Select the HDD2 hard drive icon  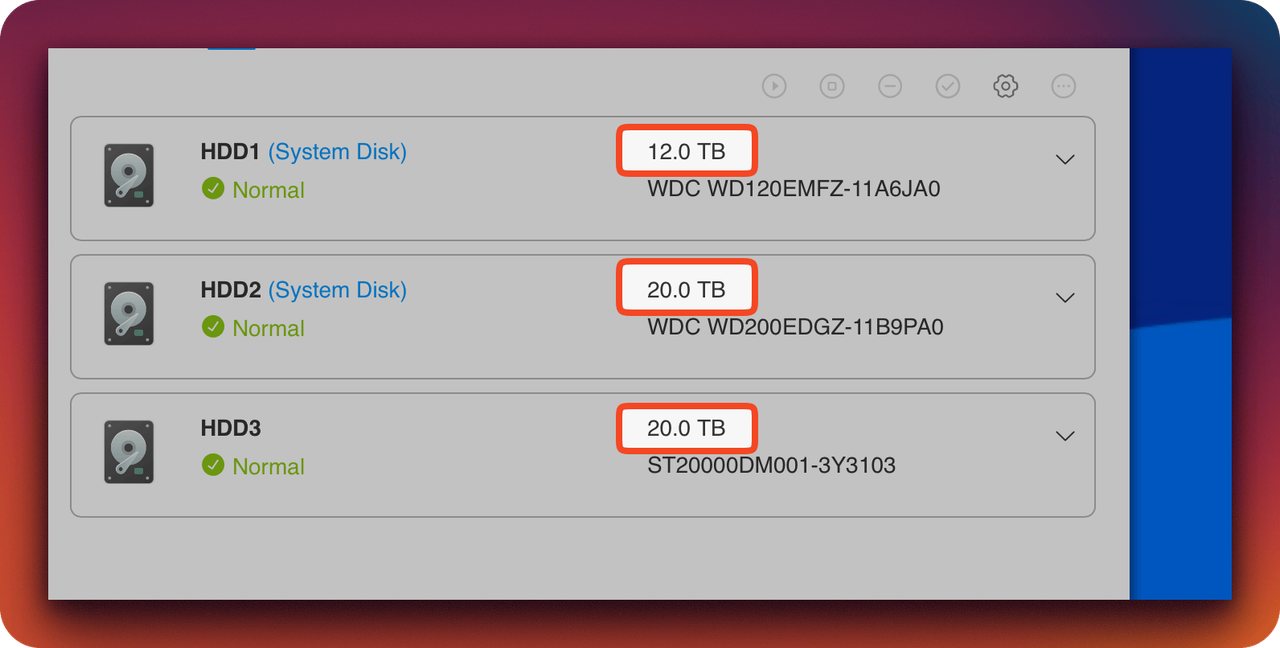129,313
